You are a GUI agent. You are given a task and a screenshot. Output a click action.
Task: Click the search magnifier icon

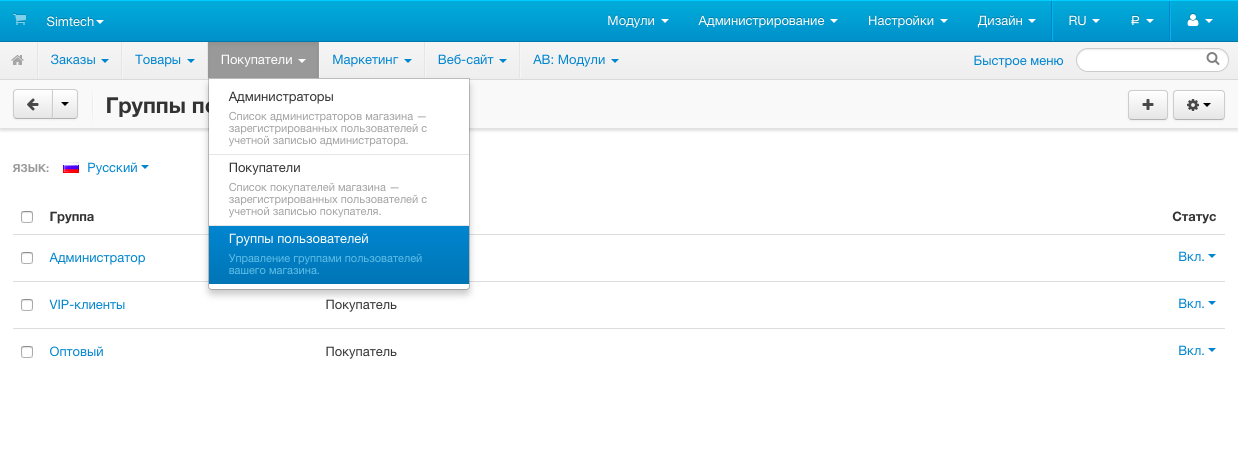[x=1213, y=59]
